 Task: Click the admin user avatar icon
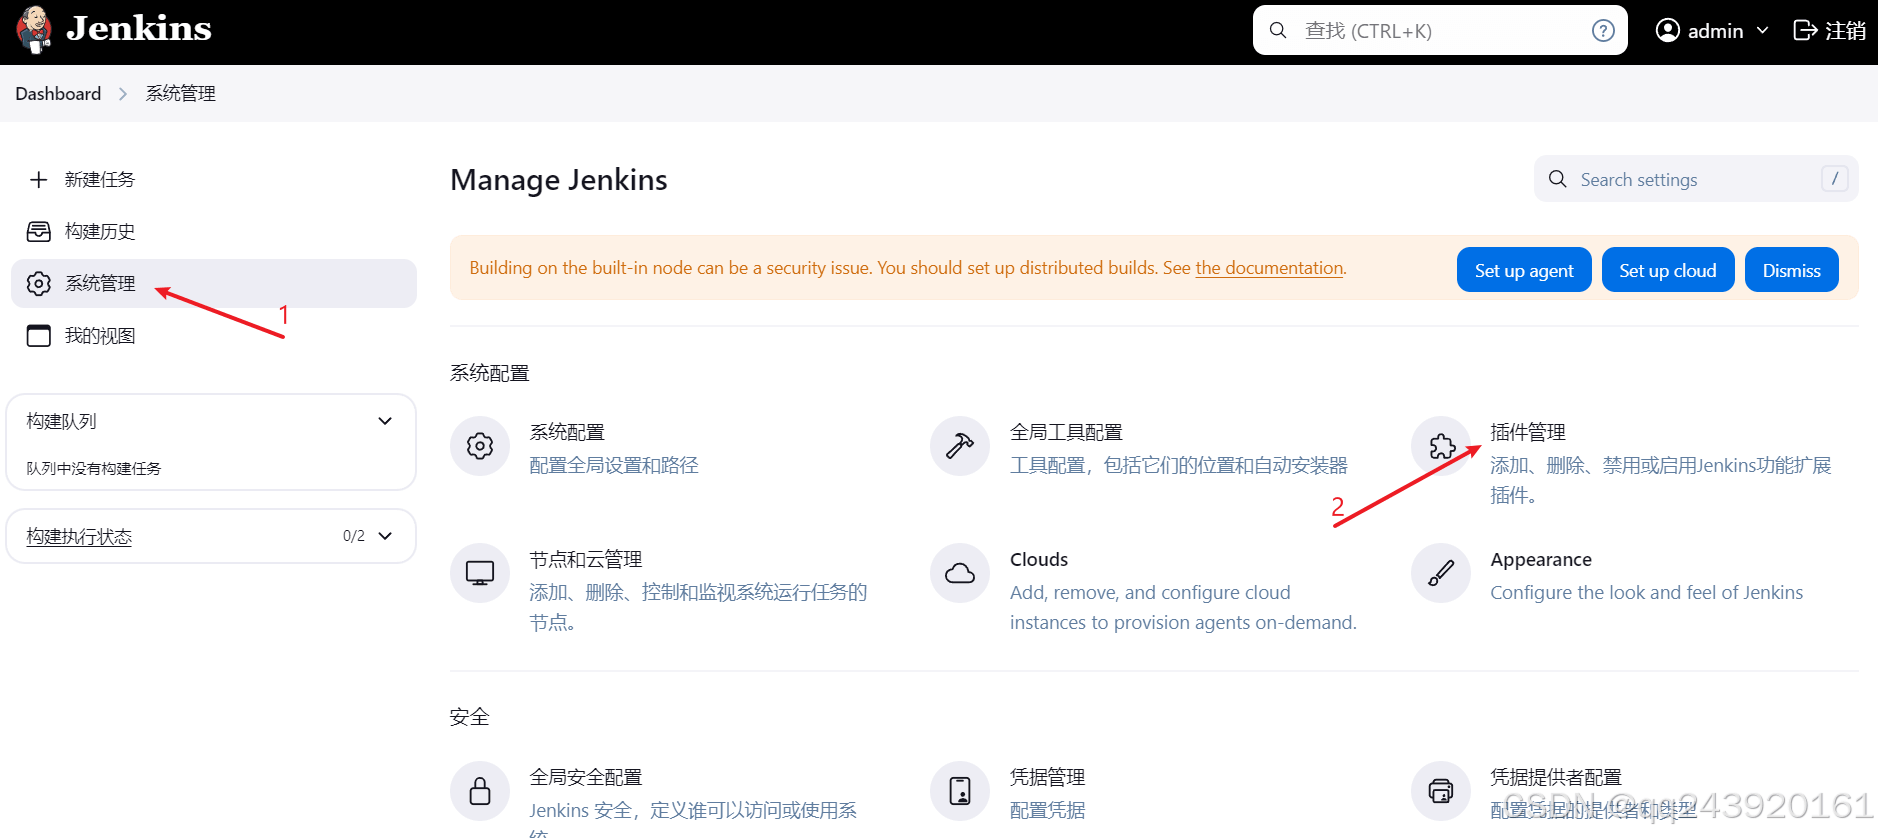tap(1668, 30)
